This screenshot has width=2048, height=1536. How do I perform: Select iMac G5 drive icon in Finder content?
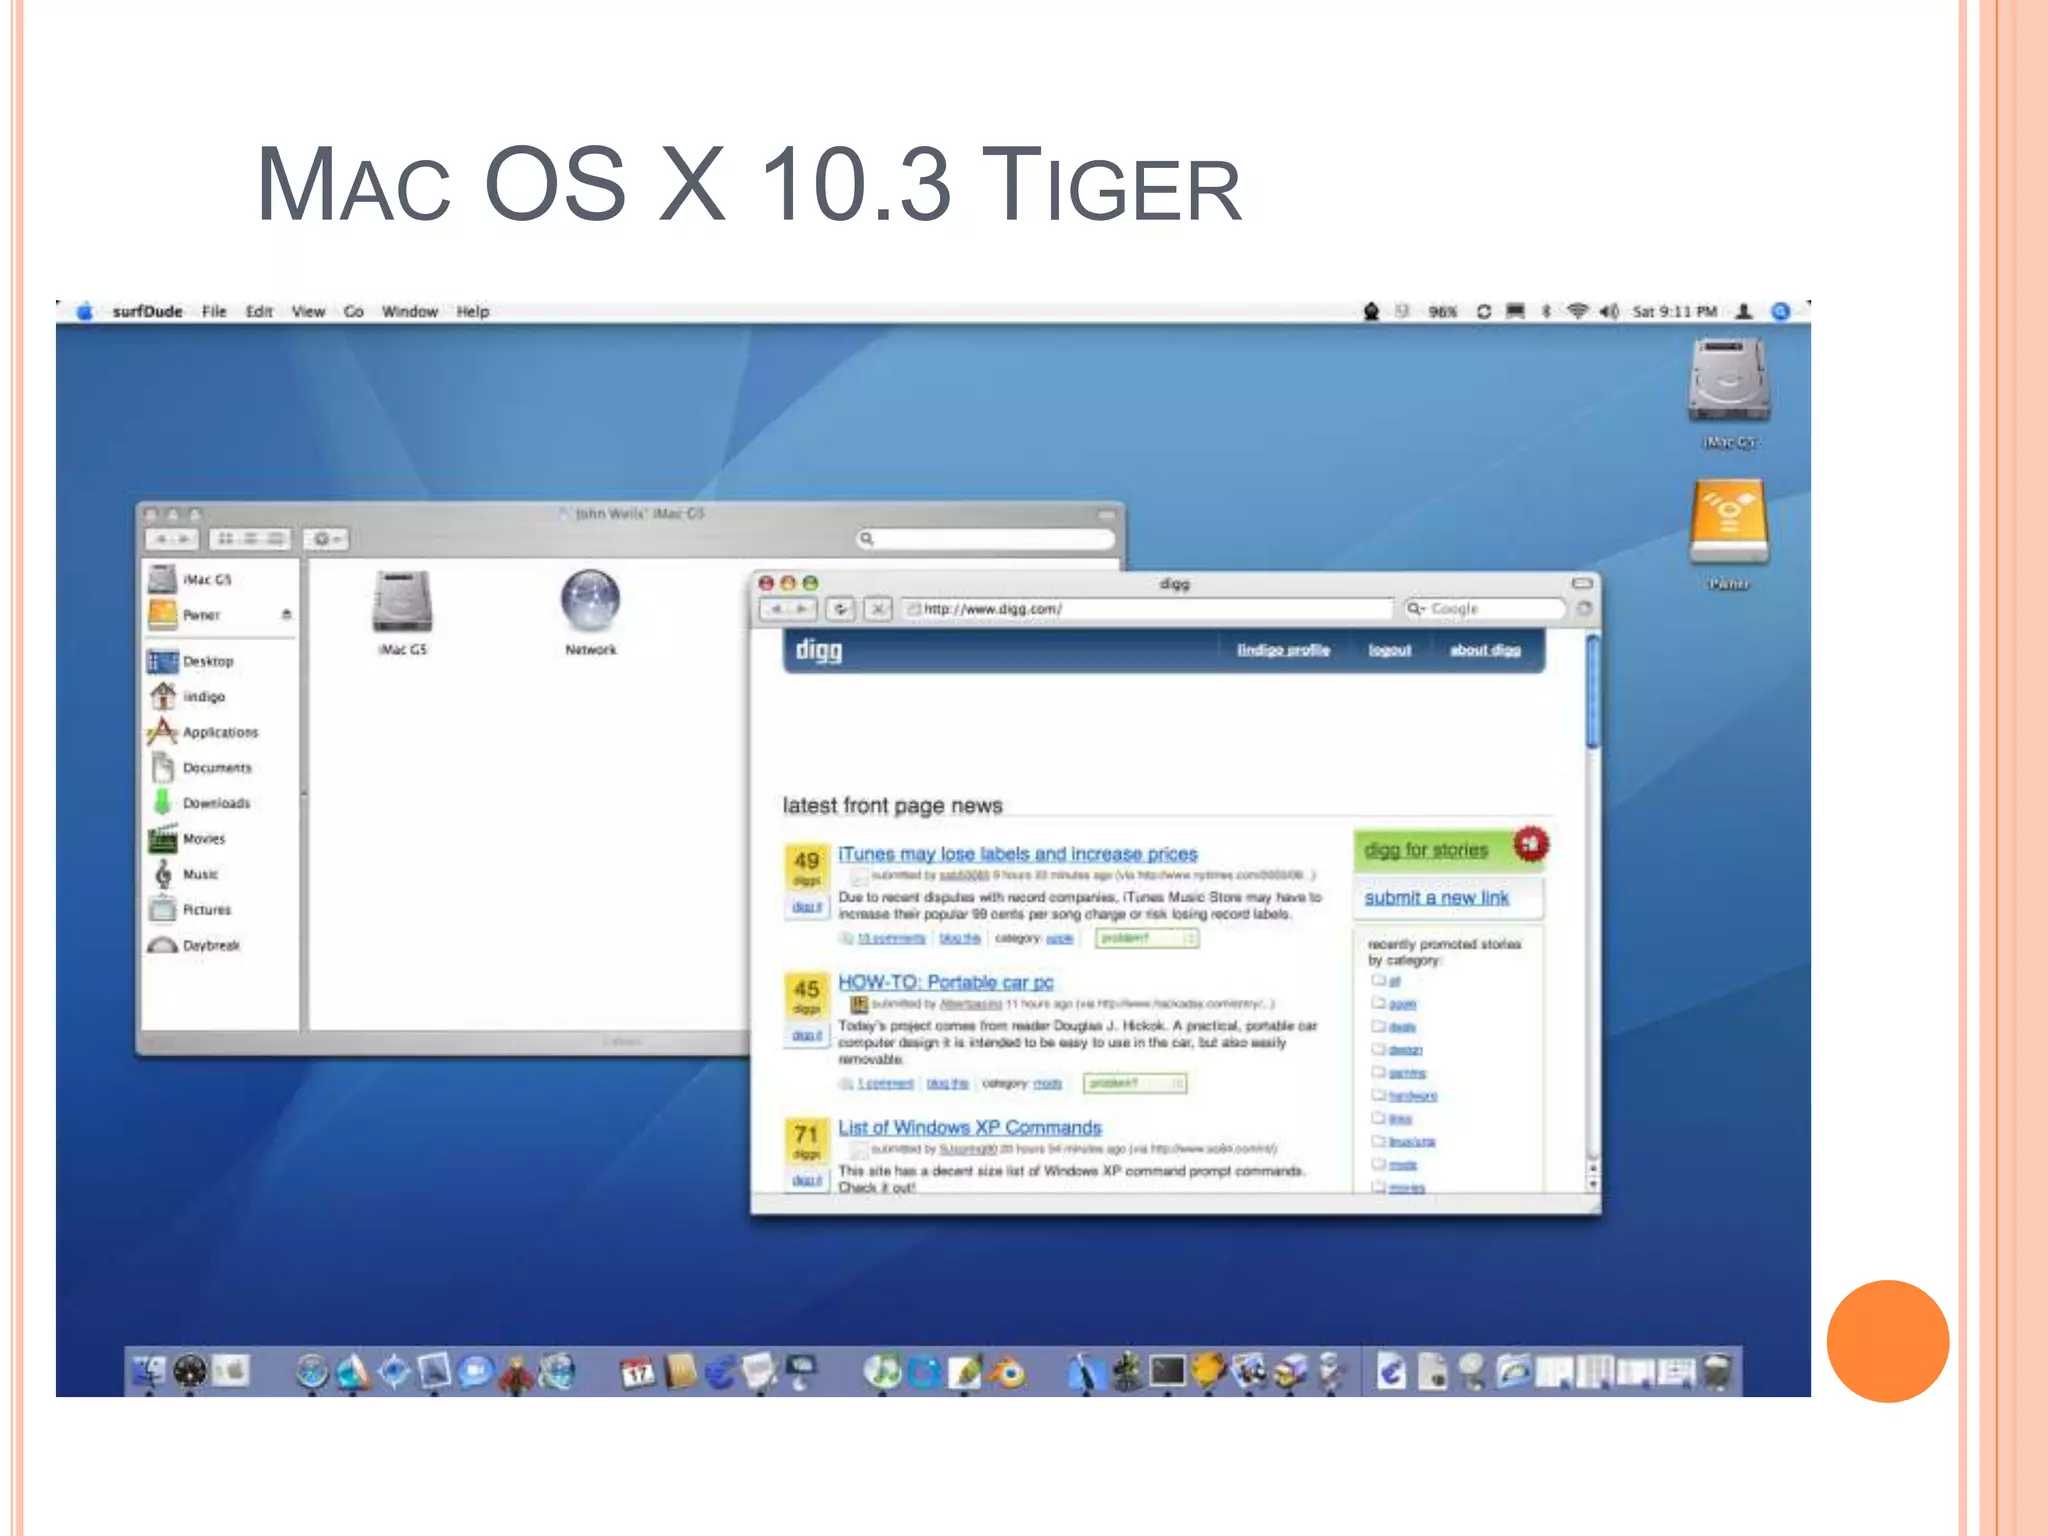402,611
